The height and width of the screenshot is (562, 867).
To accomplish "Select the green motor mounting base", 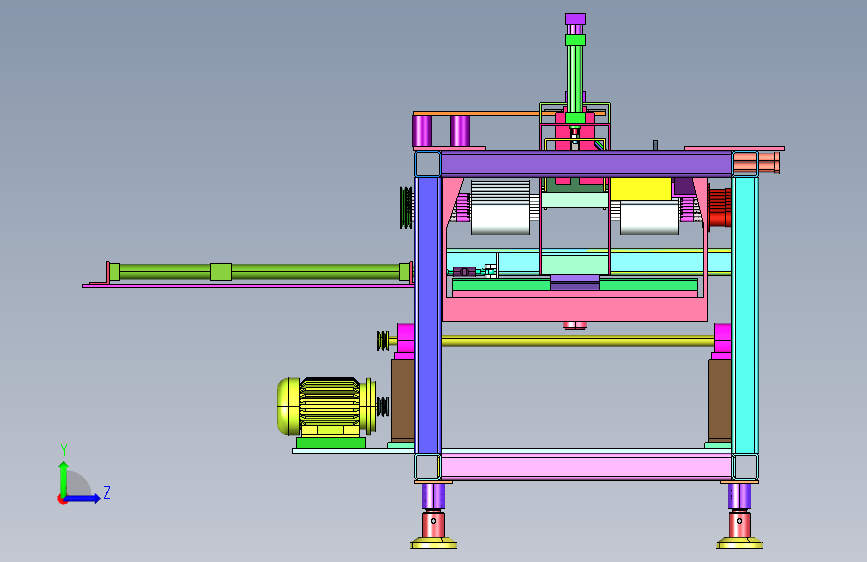I will click(331, 443).
